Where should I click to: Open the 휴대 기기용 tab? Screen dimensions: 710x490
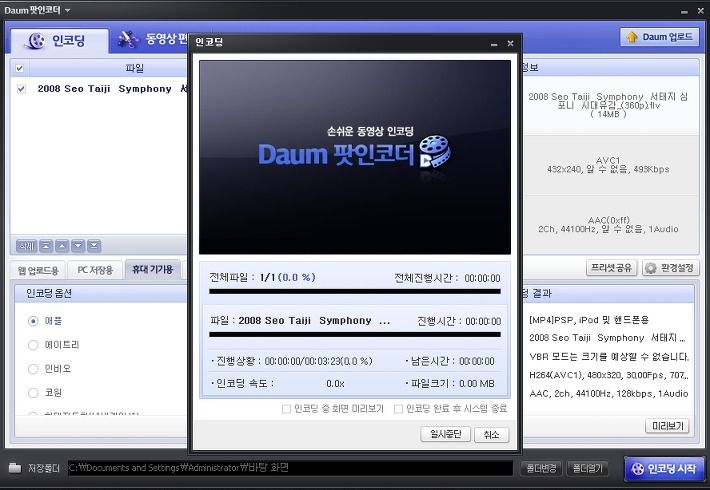pos(153,269)
